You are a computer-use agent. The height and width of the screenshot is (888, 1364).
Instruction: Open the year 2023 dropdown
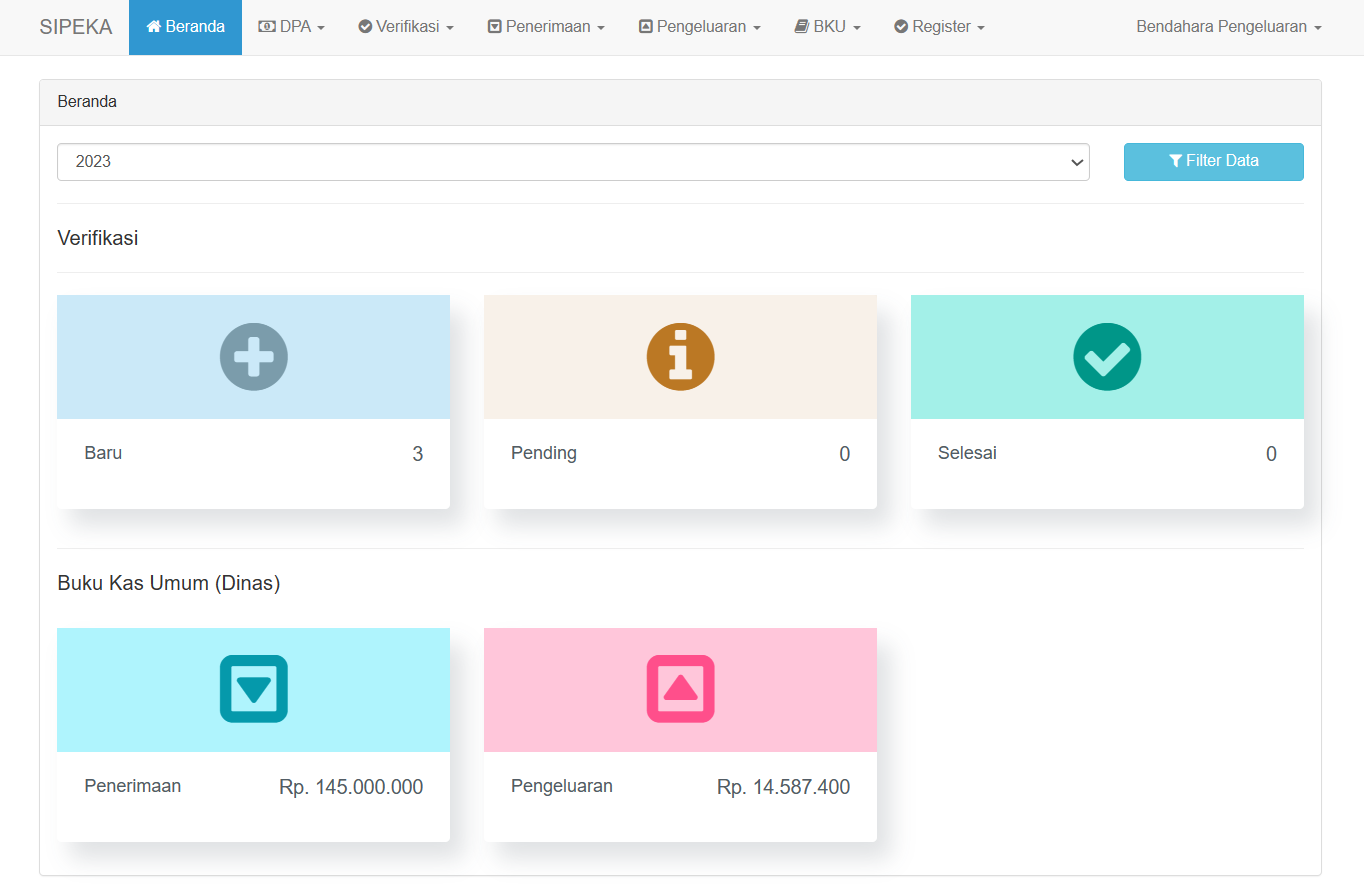pos(573,162)
